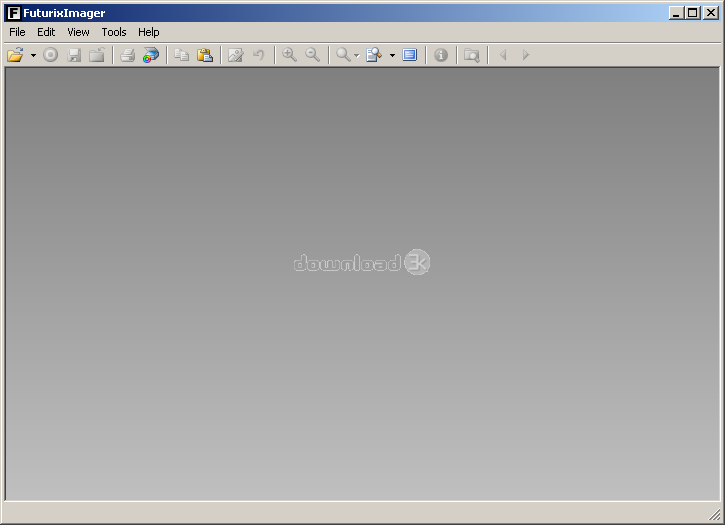Paste from clipboard using the toolbar icon
The image size is (725, 525).
tap(205, 55)
